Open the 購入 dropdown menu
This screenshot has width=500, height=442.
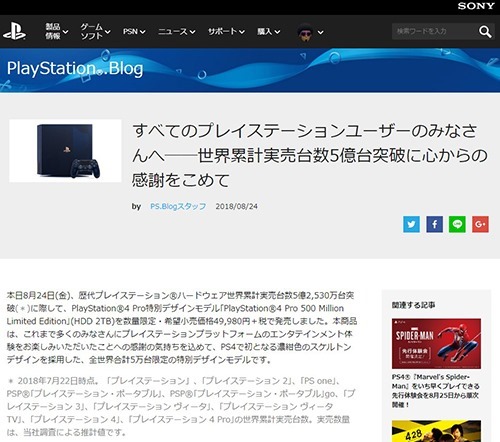(268, 32)
